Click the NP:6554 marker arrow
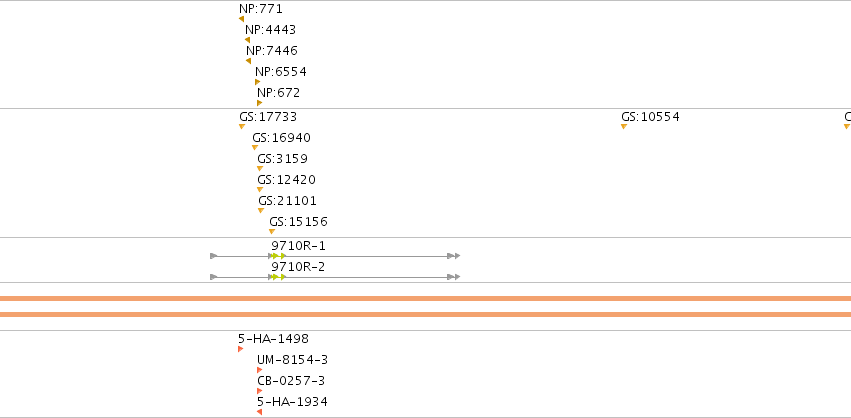This screenshot has width=851, height=418. 258,82
